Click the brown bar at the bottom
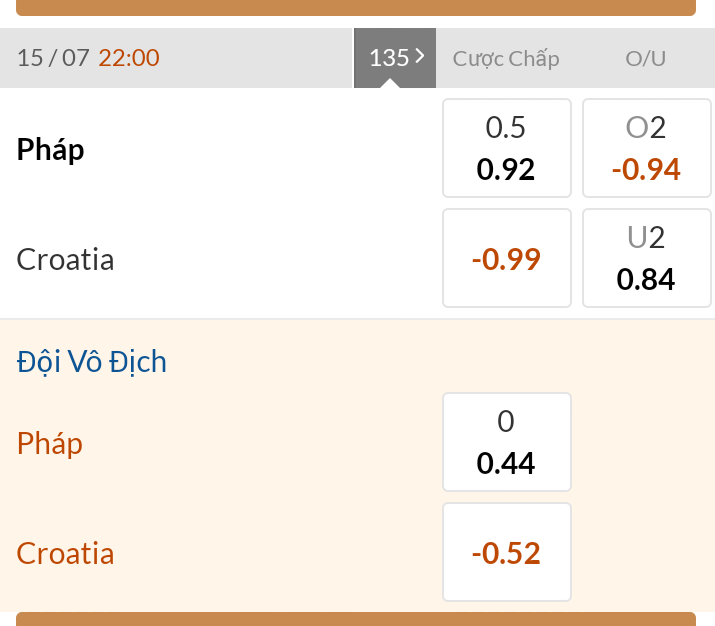Image resolution: width=715 pixels, height=626 pixels. coord(356,619)
